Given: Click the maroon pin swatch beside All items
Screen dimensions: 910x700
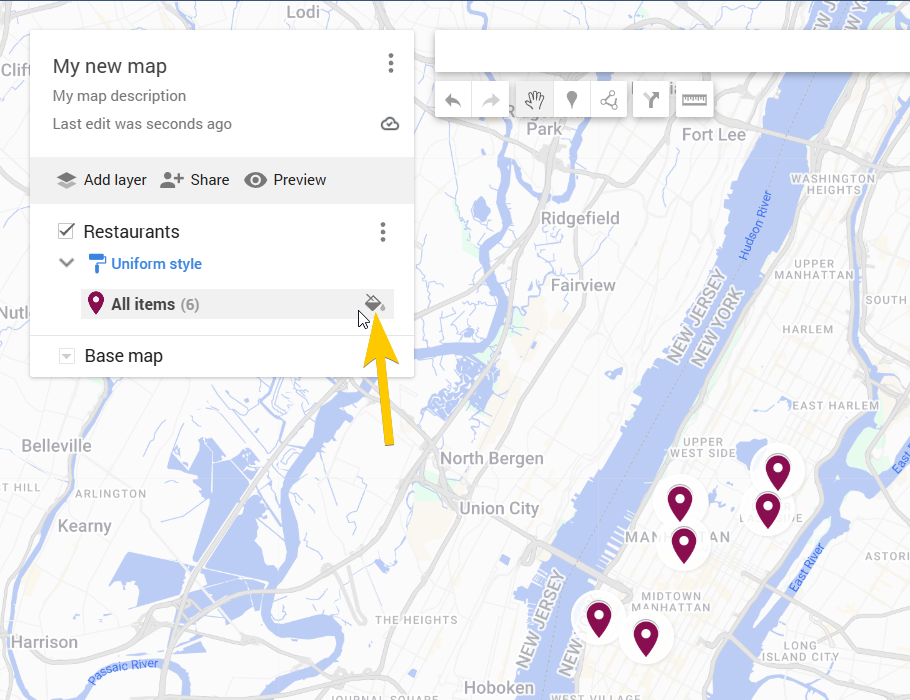Looking at the screenshot, I should point(96,303).
